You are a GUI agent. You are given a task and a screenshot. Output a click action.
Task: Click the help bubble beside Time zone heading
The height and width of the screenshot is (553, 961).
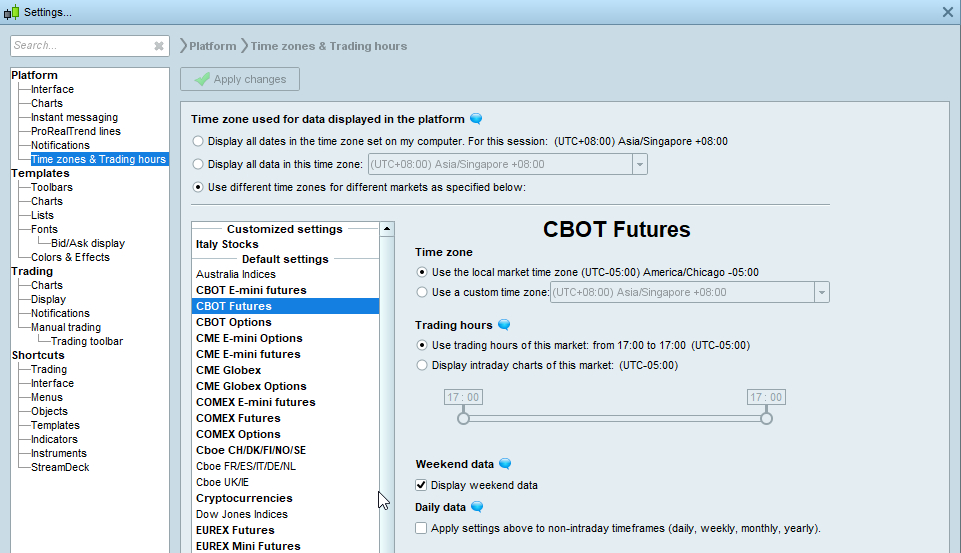tap(476, 119)
